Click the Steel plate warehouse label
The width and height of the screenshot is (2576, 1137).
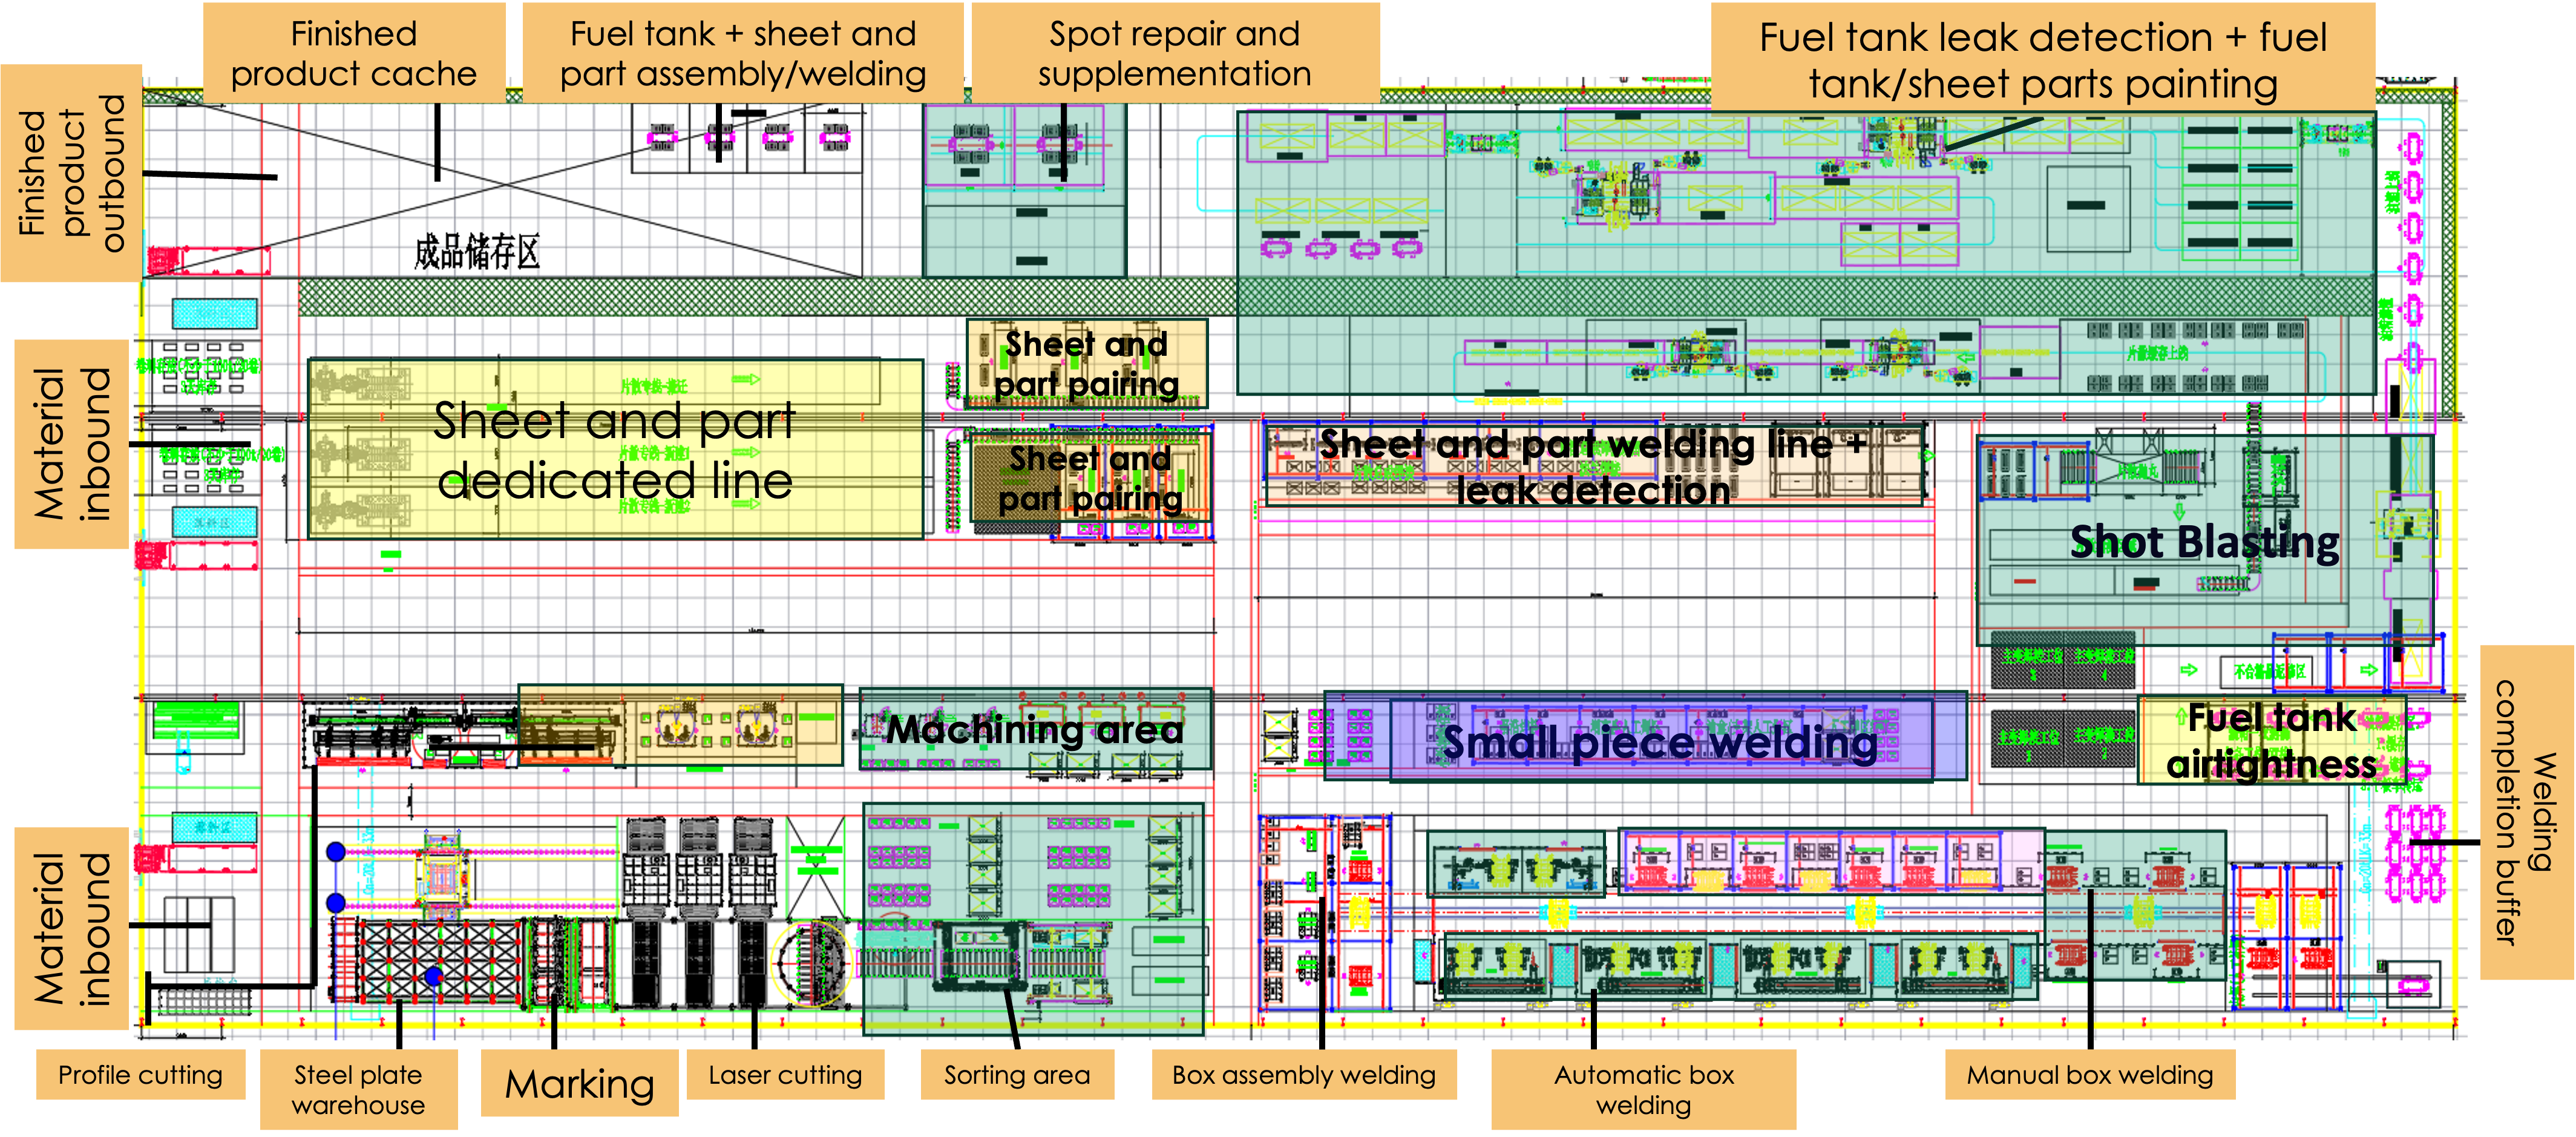tap(358, 1089)
